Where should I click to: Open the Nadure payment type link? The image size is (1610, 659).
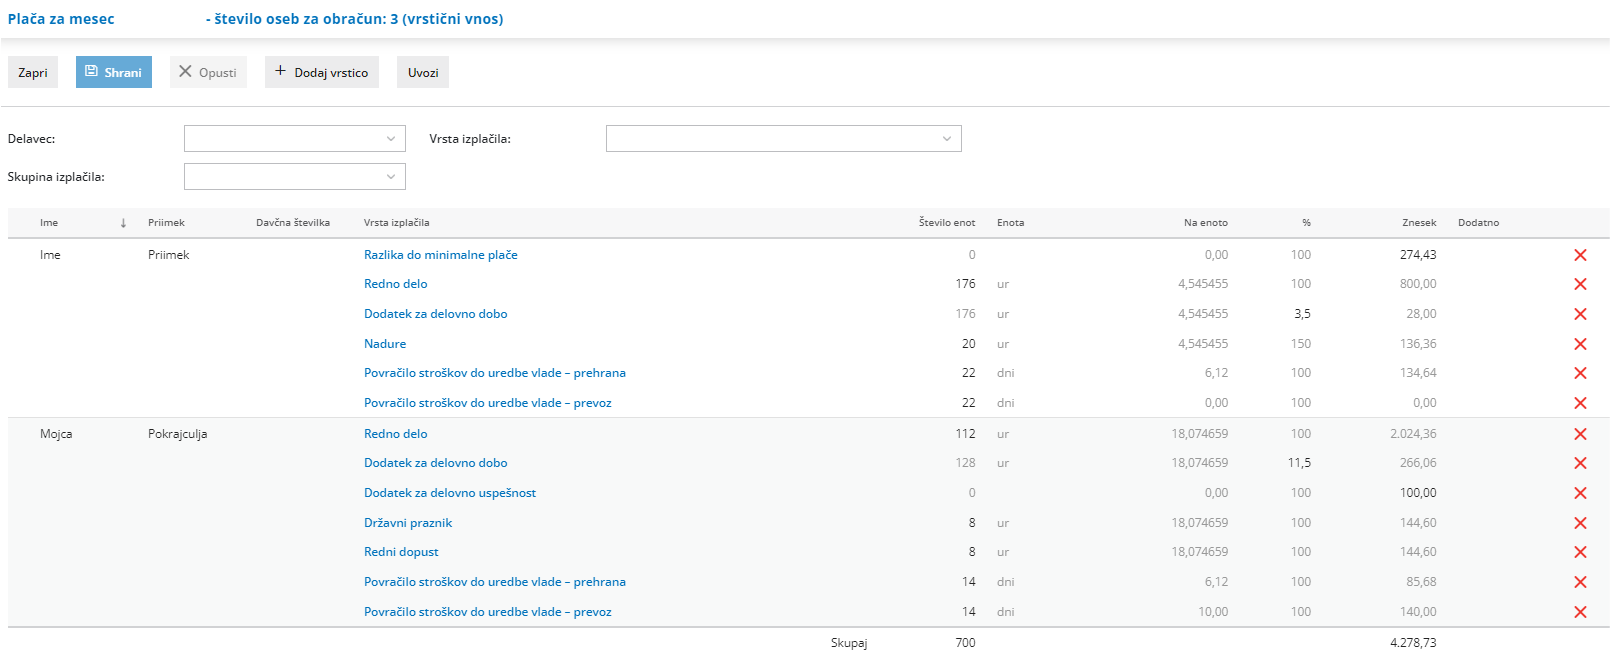[x=385, y=344]
